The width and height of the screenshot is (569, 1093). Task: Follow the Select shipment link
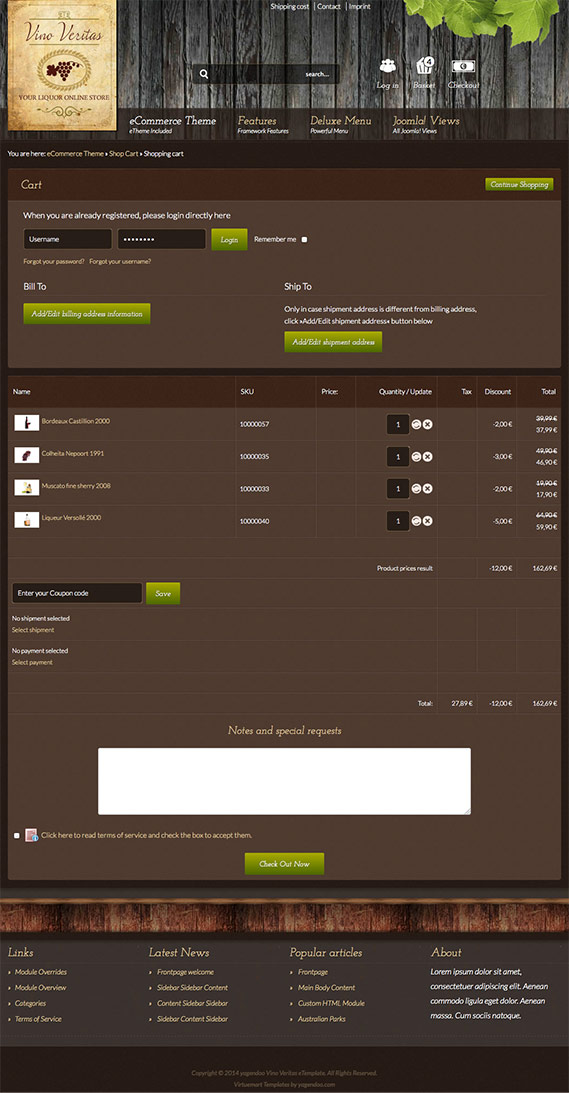(x=33, y=630)
